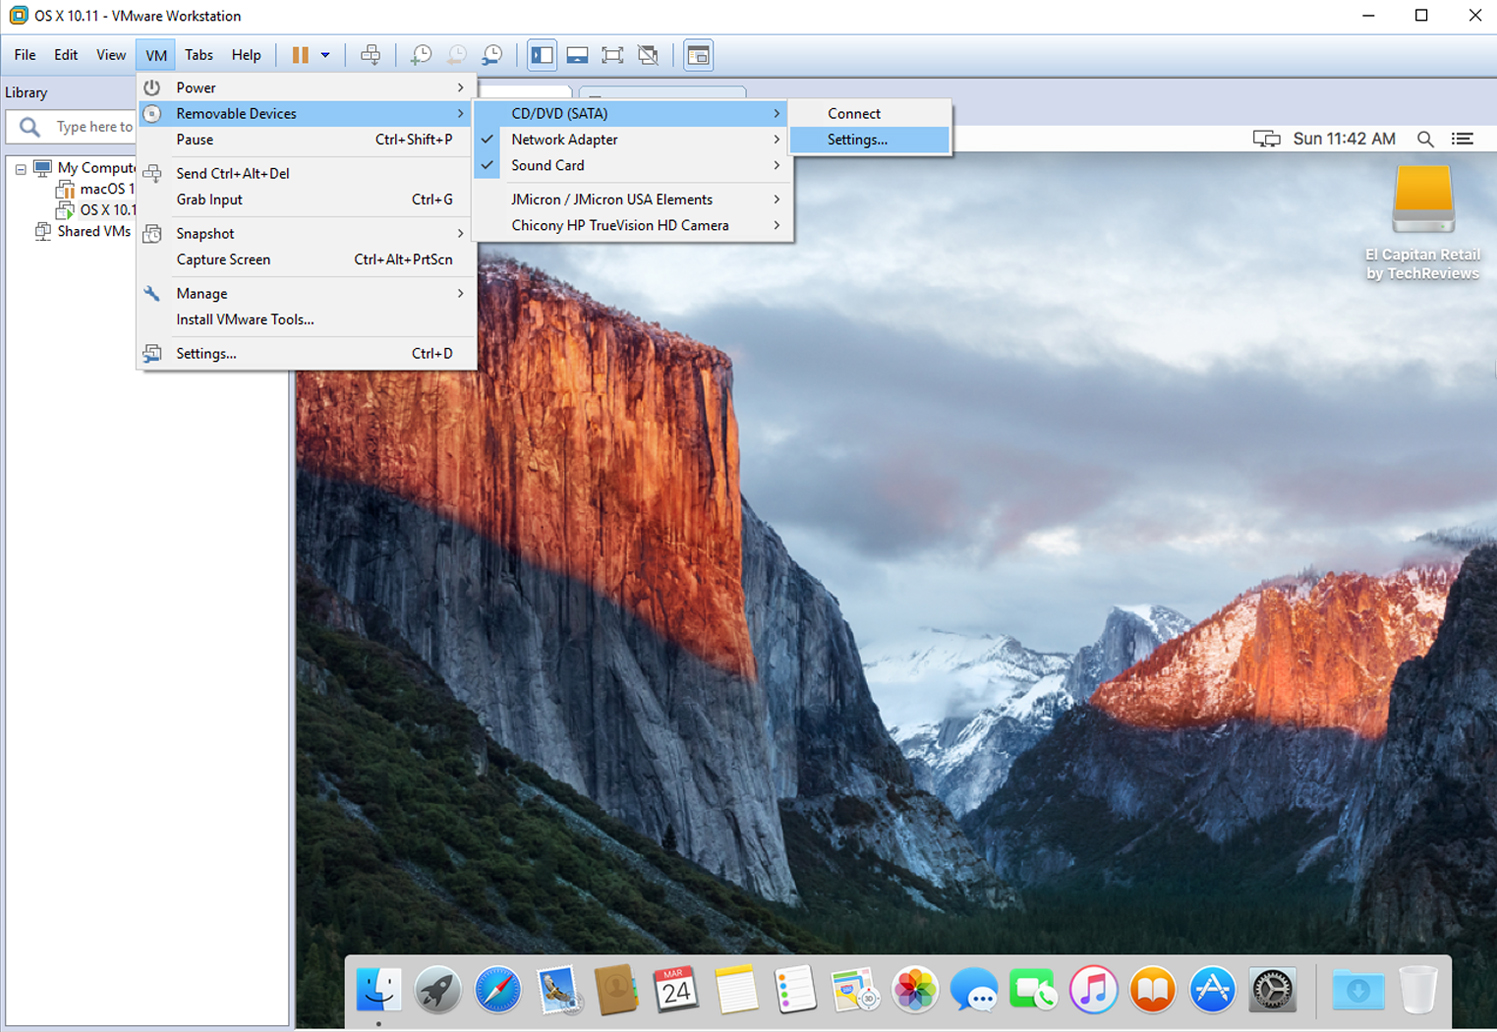Select the OS X 10.11 VM in Library

[98, 210]
